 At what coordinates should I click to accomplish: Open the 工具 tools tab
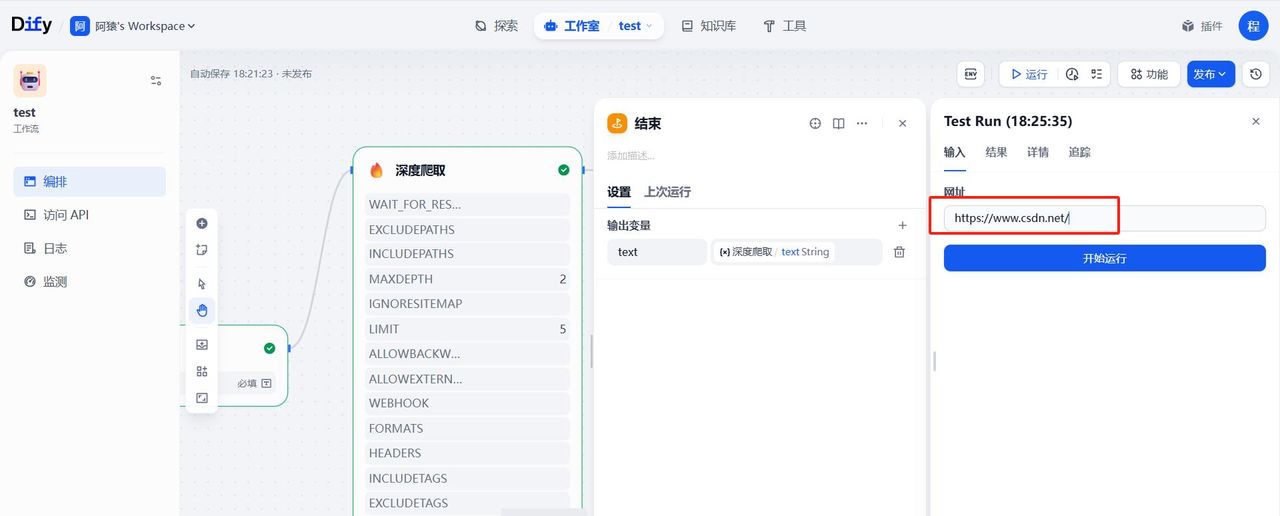785,26
